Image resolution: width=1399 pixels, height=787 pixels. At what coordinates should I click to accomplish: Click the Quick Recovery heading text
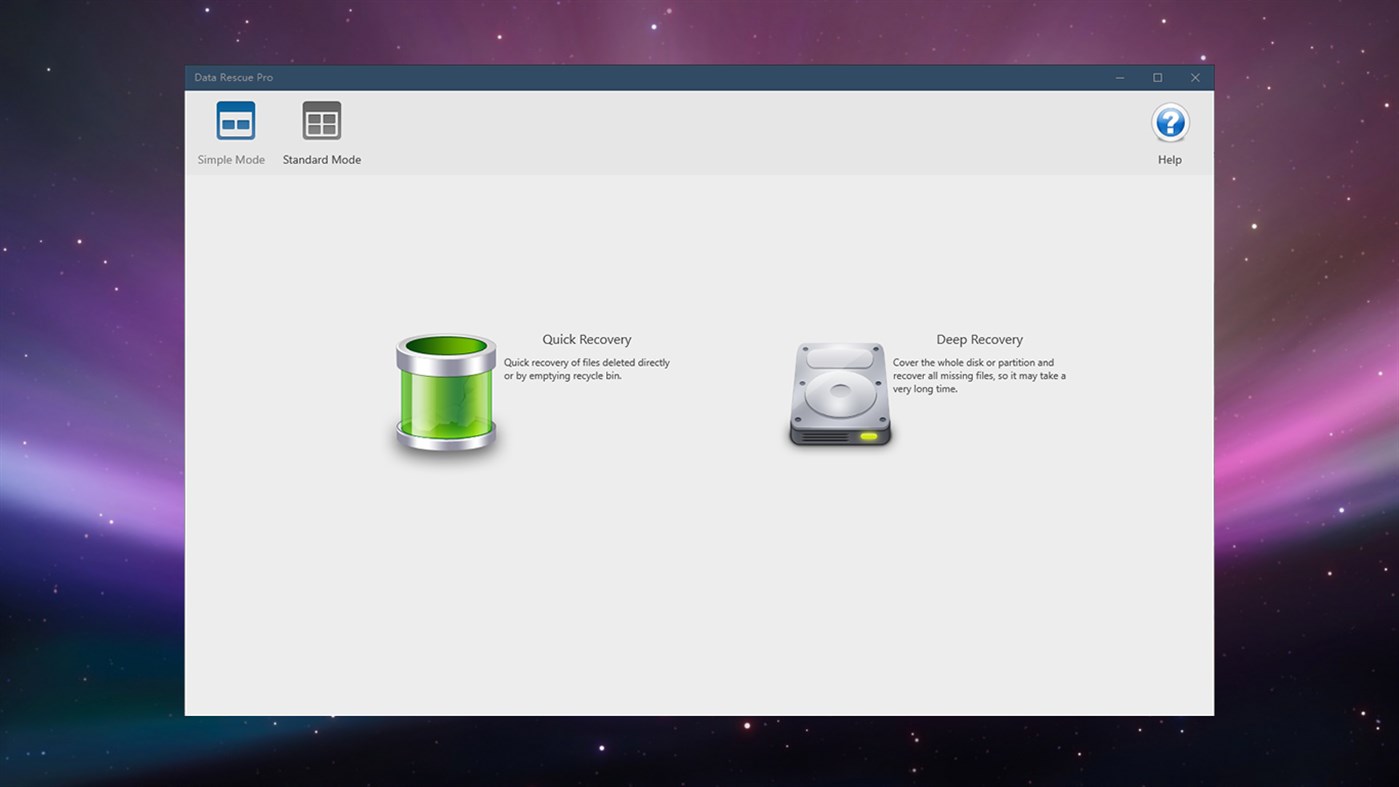[x=586, y=339]
